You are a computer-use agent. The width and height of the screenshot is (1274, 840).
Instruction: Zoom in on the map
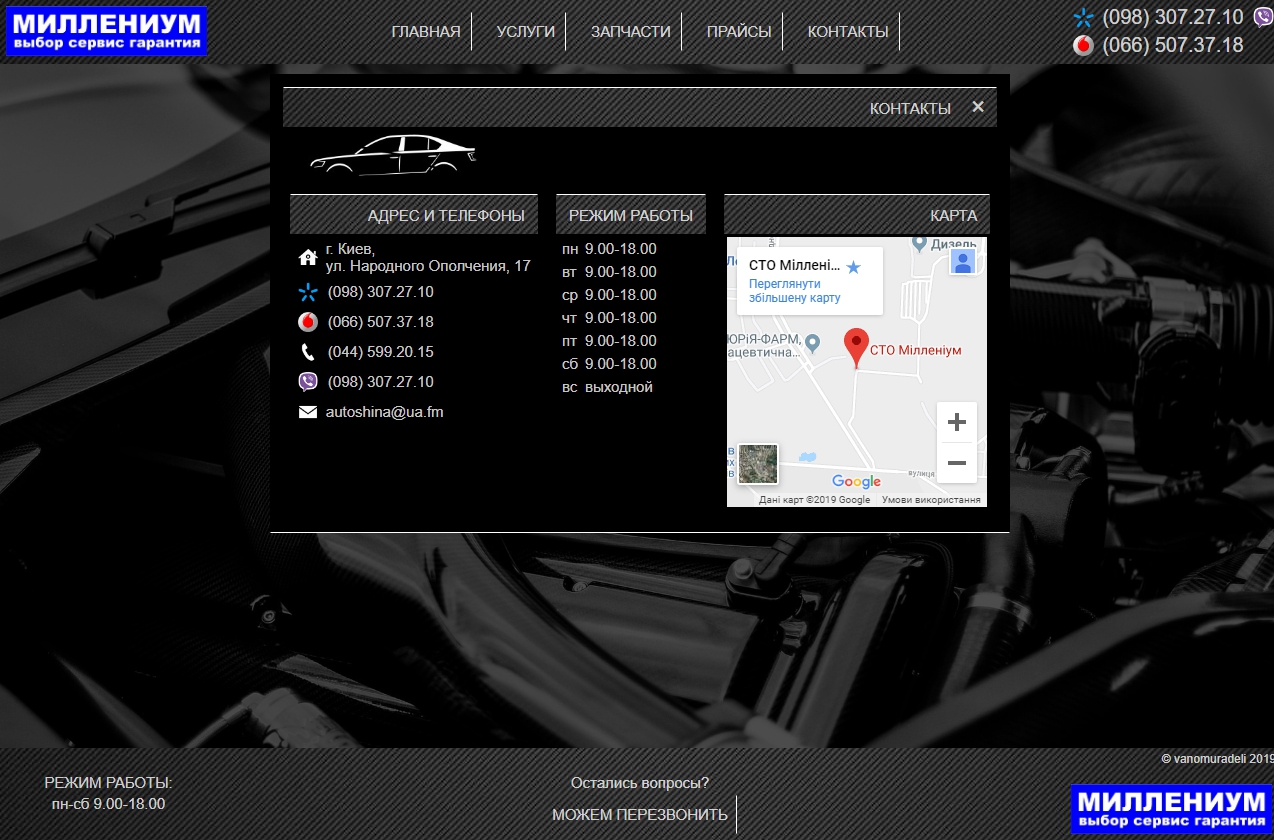956,422
